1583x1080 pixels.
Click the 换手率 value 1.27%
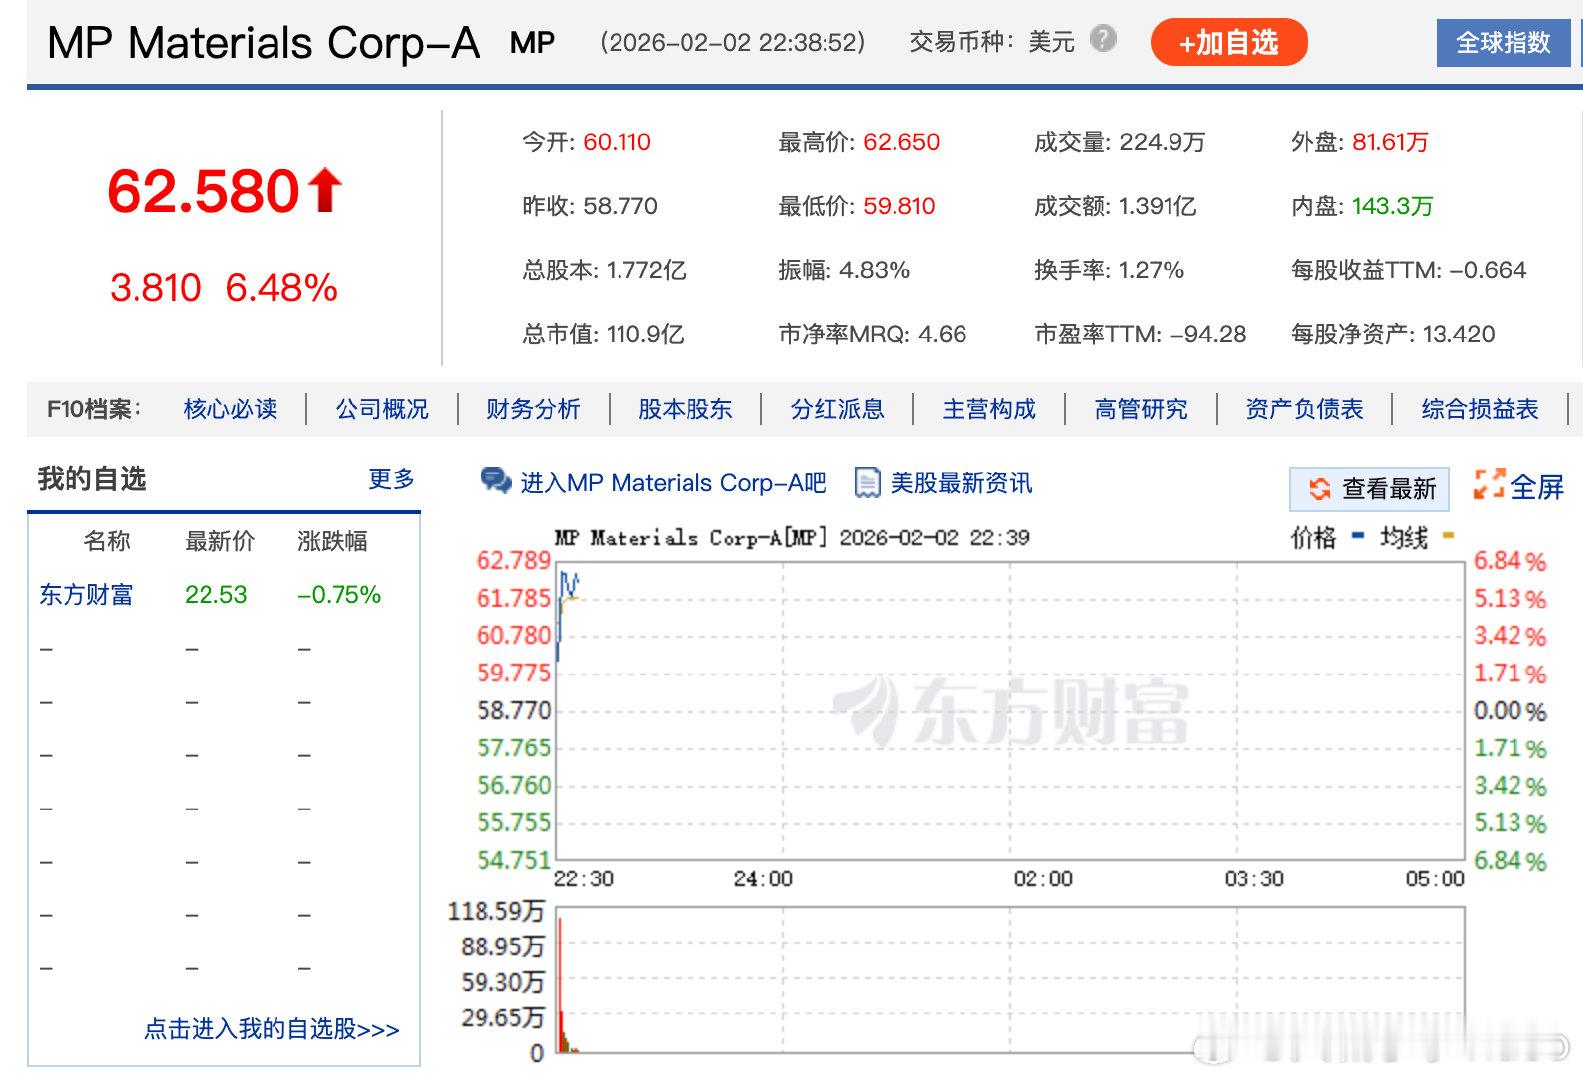1151,270
